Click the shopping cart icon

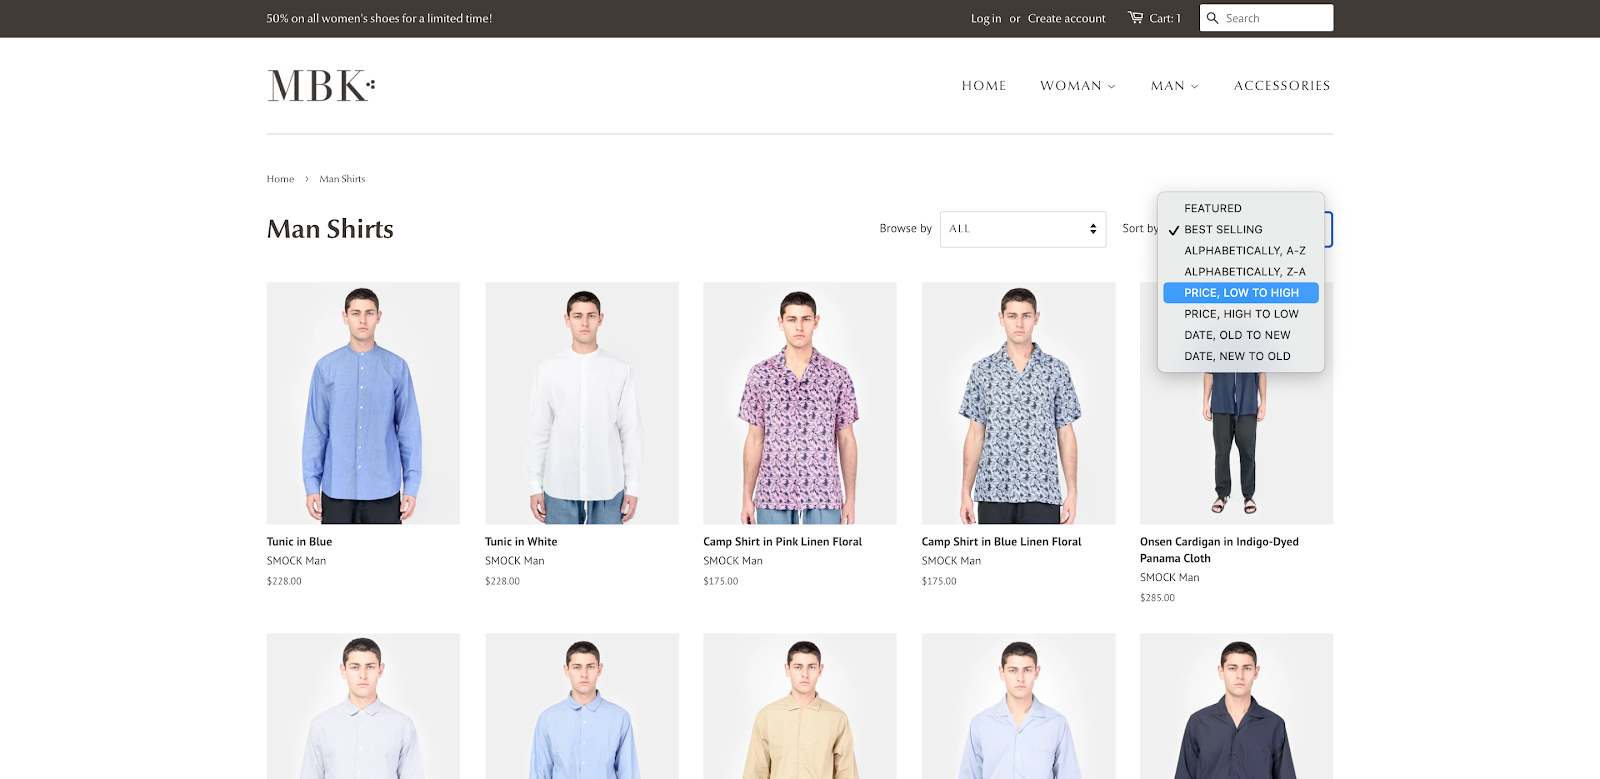pos(1135,17)
